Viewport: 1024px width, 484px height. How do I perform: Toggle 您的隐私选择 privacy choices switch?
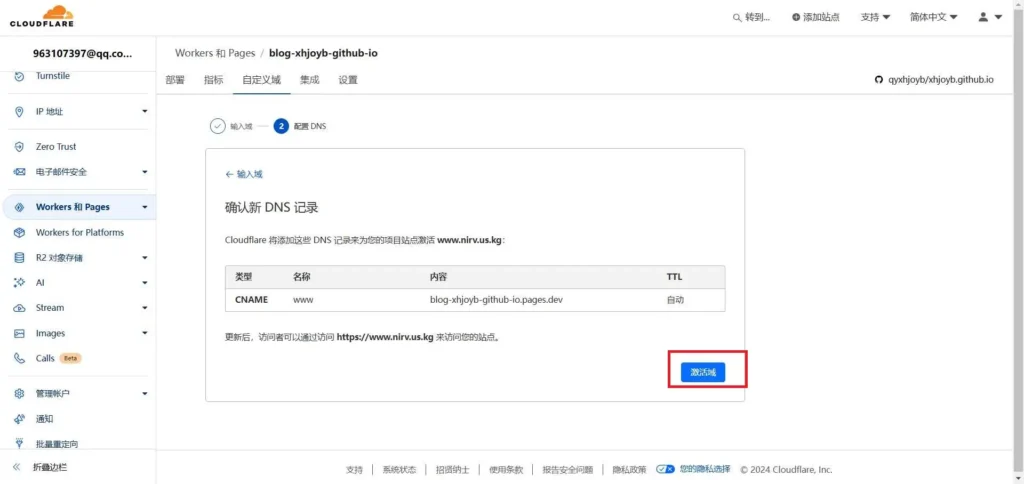(x=665, y=469)
